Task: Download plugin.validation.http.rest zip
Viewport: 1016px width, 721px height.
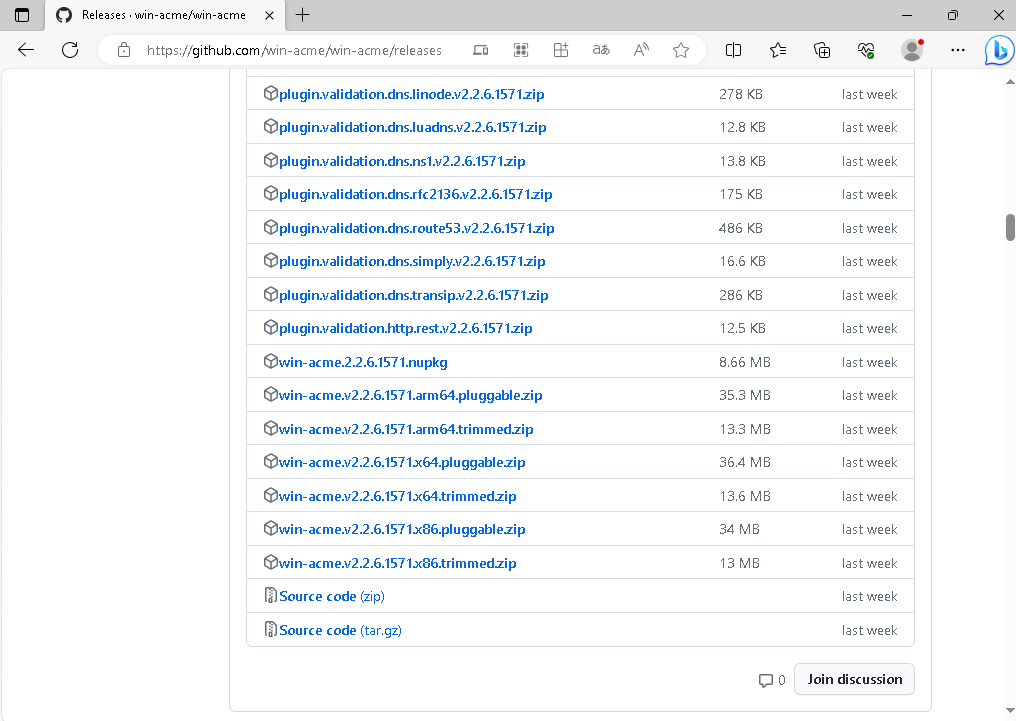Action: click(406, 328)
